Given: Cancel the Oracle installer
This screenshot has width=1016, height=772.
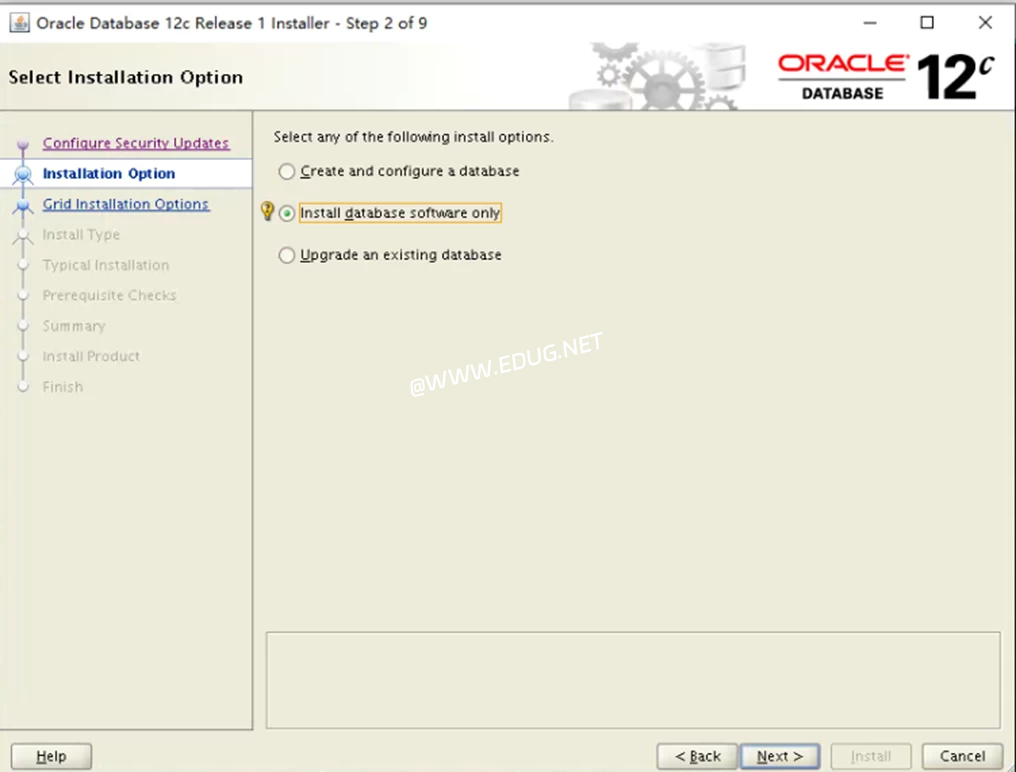Looking at the screenshot, I should (962, 756).
